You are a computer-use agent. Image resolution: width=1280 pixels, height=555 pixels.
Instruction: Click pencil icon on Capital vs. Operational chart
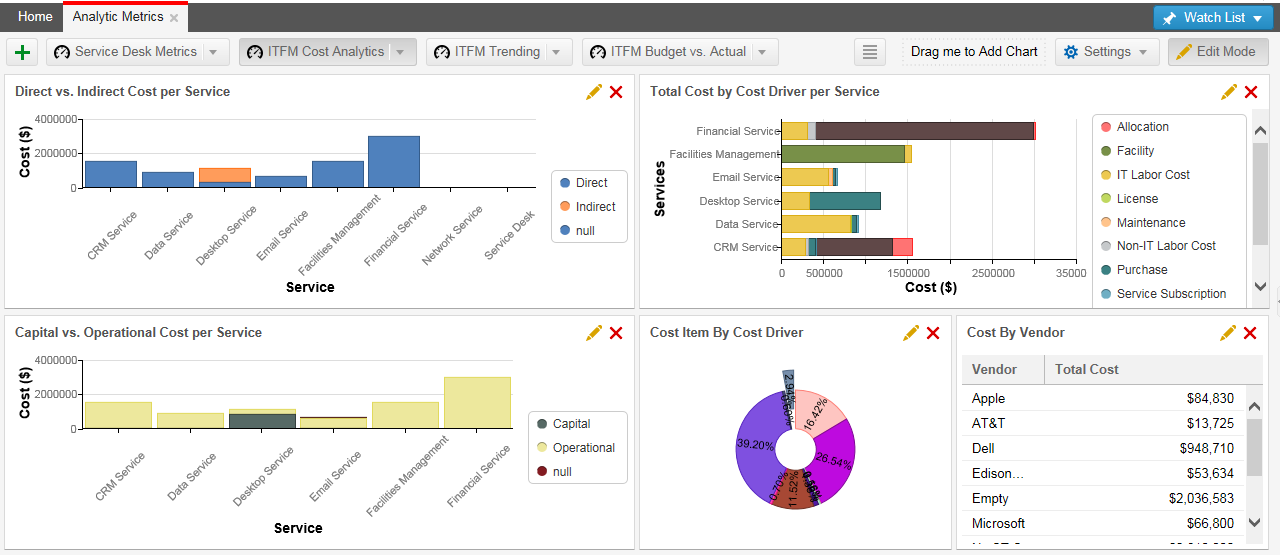[x=594, y=333]
